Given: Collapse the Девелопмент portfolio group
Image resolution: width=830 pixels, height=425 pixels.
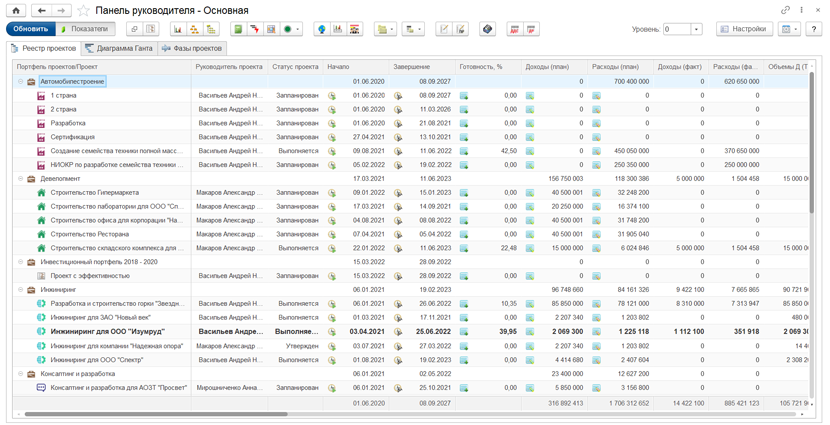Looking at the screenshot, I should pos(21,179).
